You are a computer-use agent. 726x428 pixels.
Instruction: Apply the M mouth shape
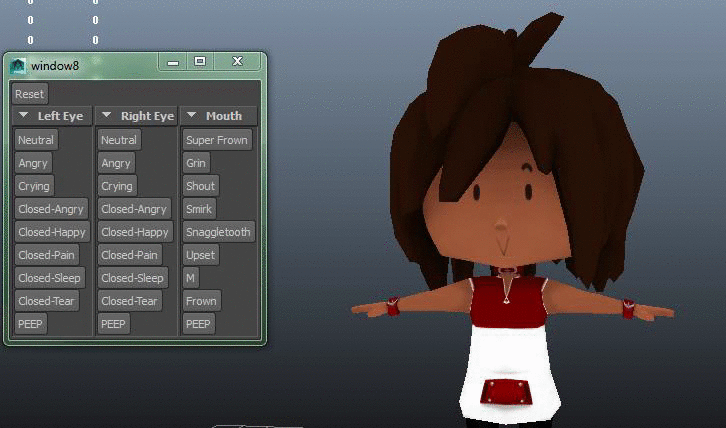click(191, 278)
